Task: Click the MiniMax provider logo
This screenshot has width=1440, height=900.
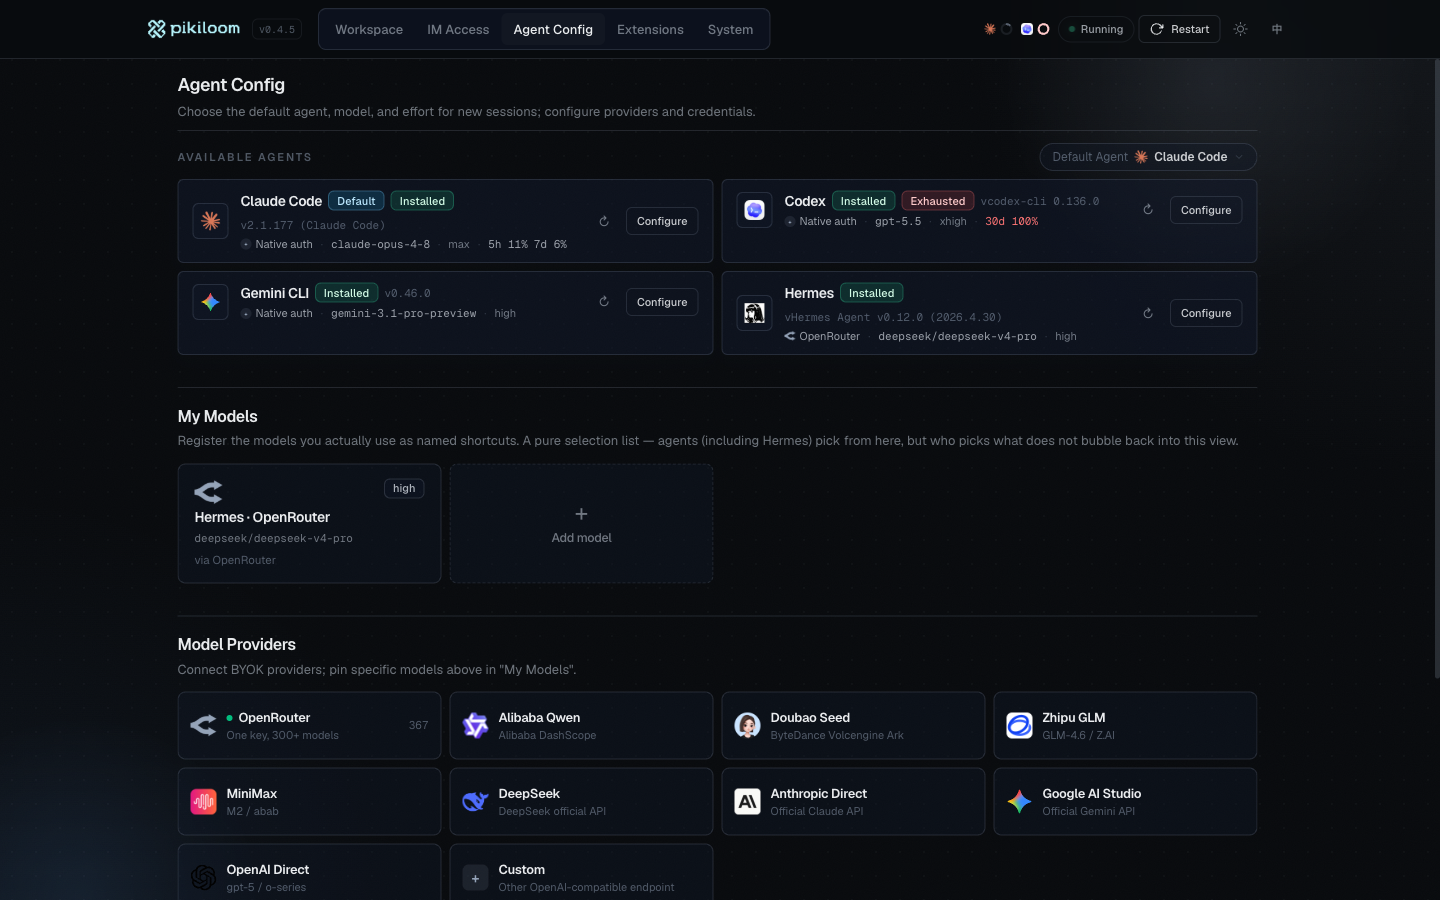Action: tap(203, 801)
